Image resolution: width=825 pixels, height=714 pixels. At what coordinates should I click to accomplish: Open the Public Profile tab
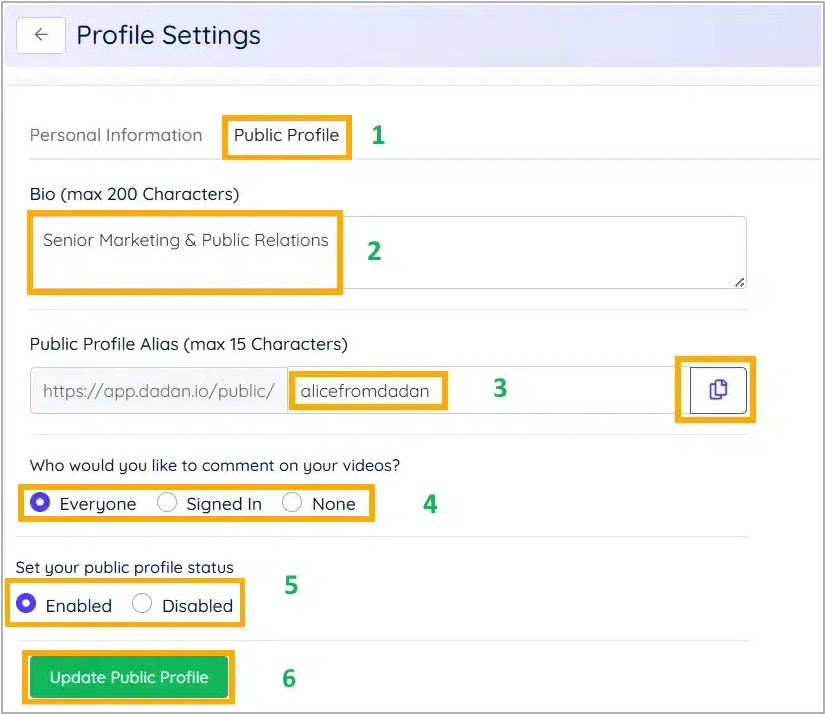[286, 134]
